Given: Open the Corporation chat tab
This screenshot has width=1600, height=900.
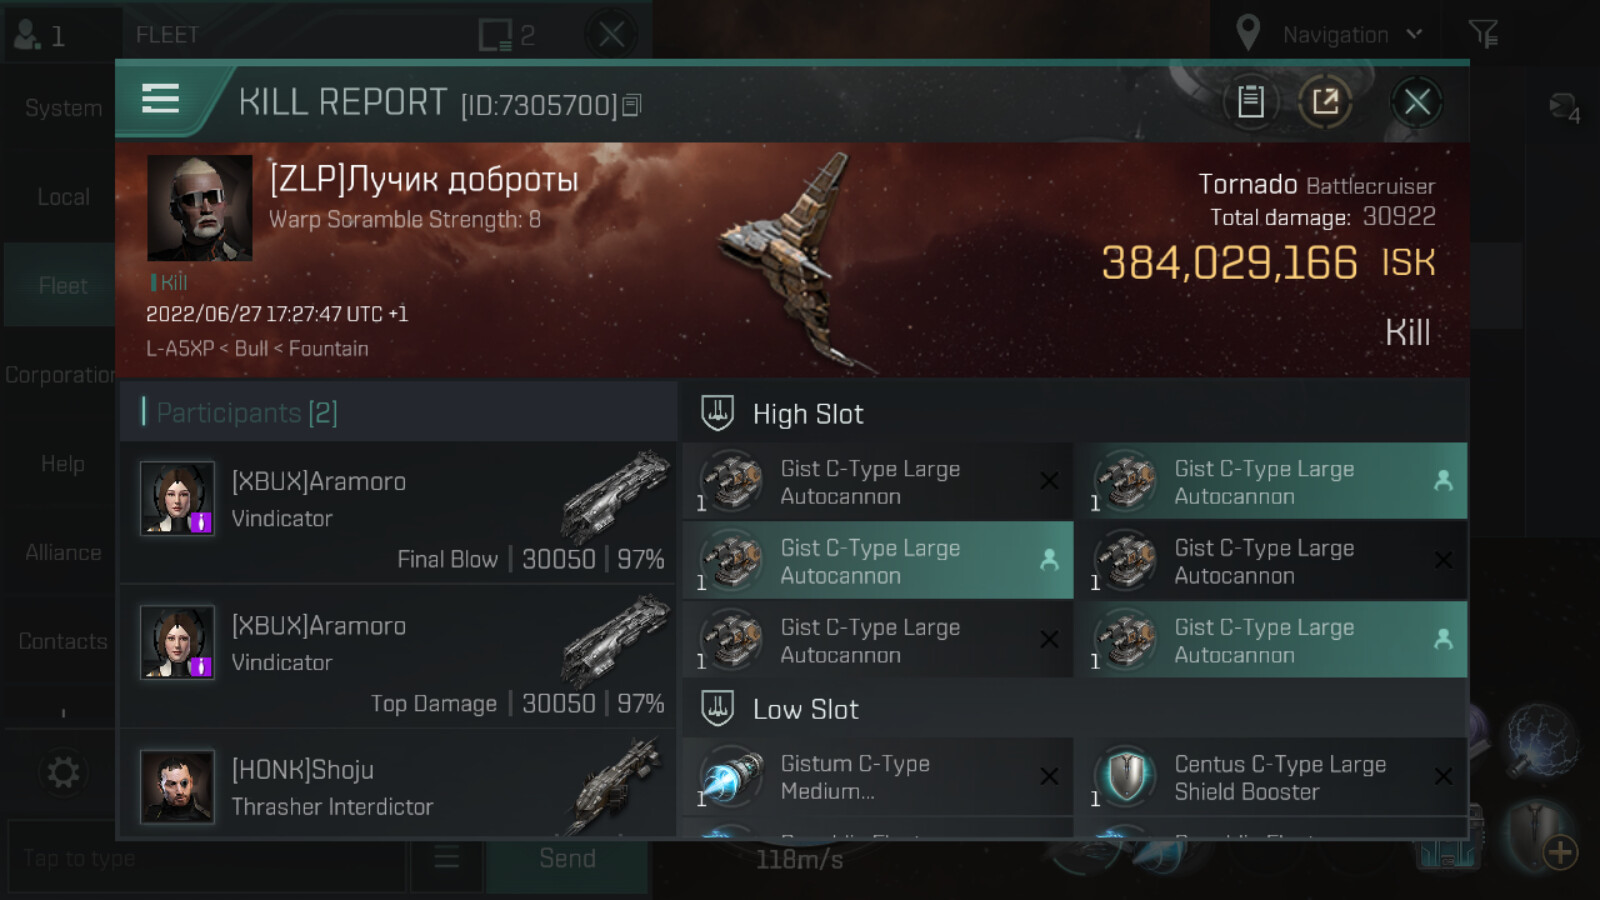Looking at the screenshot, I should coord(60,375).
